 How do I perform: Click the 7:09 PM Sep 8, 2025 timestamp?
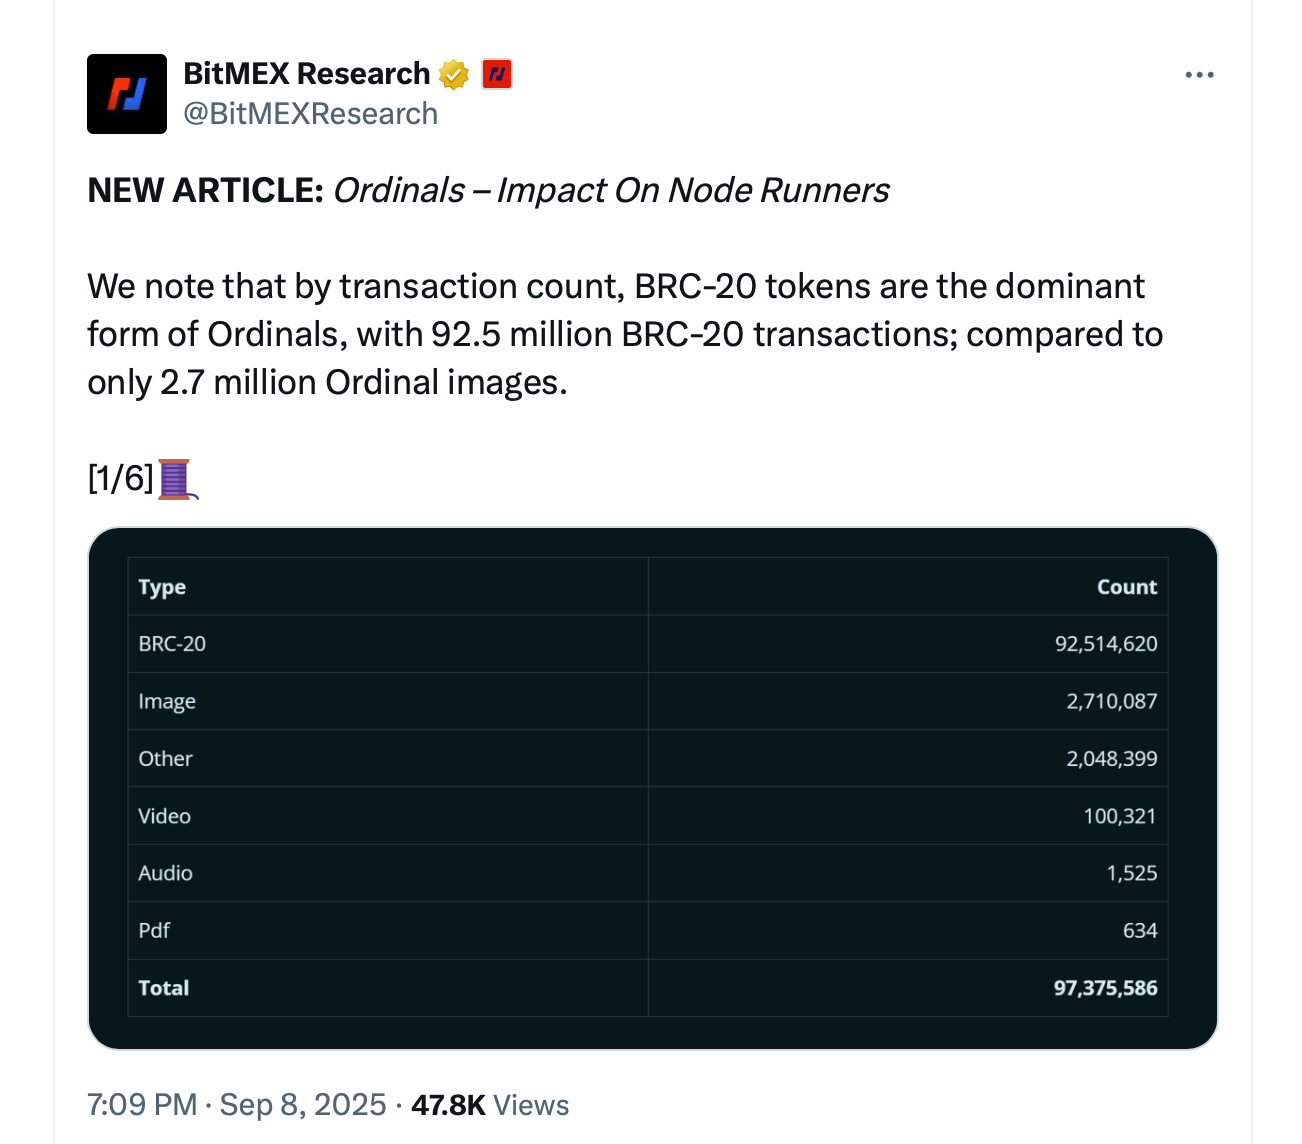click(236, 1105)
